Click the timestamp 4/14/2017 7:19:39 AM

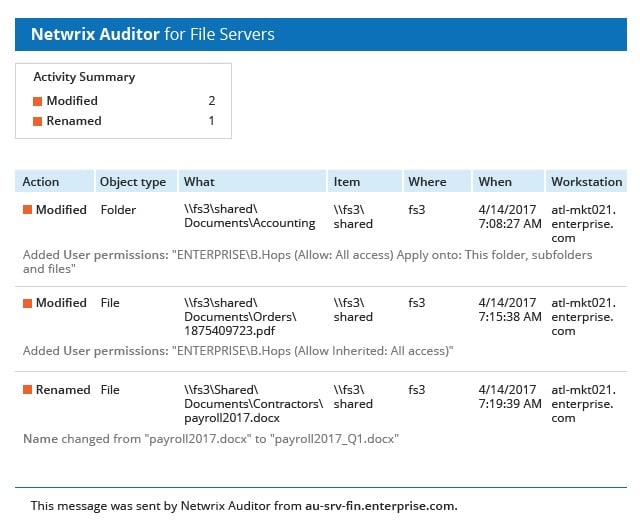click(x=510, y=397)
